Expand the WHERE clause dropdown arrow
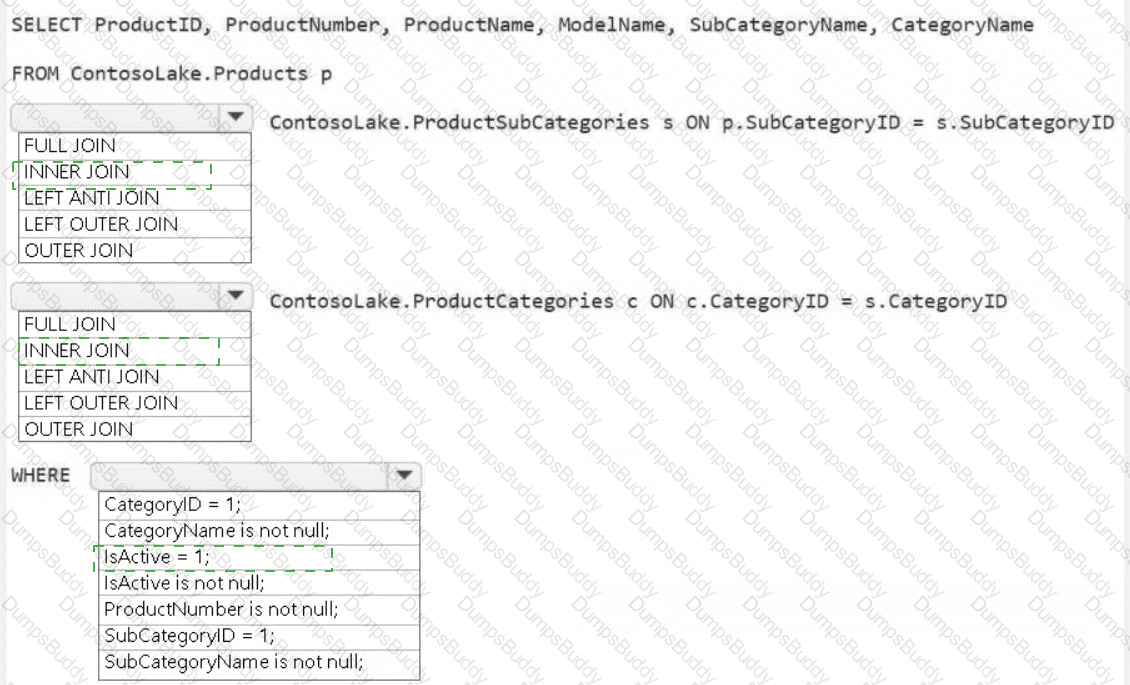This screenshot has height=685, width=1130. pos(403,476)
